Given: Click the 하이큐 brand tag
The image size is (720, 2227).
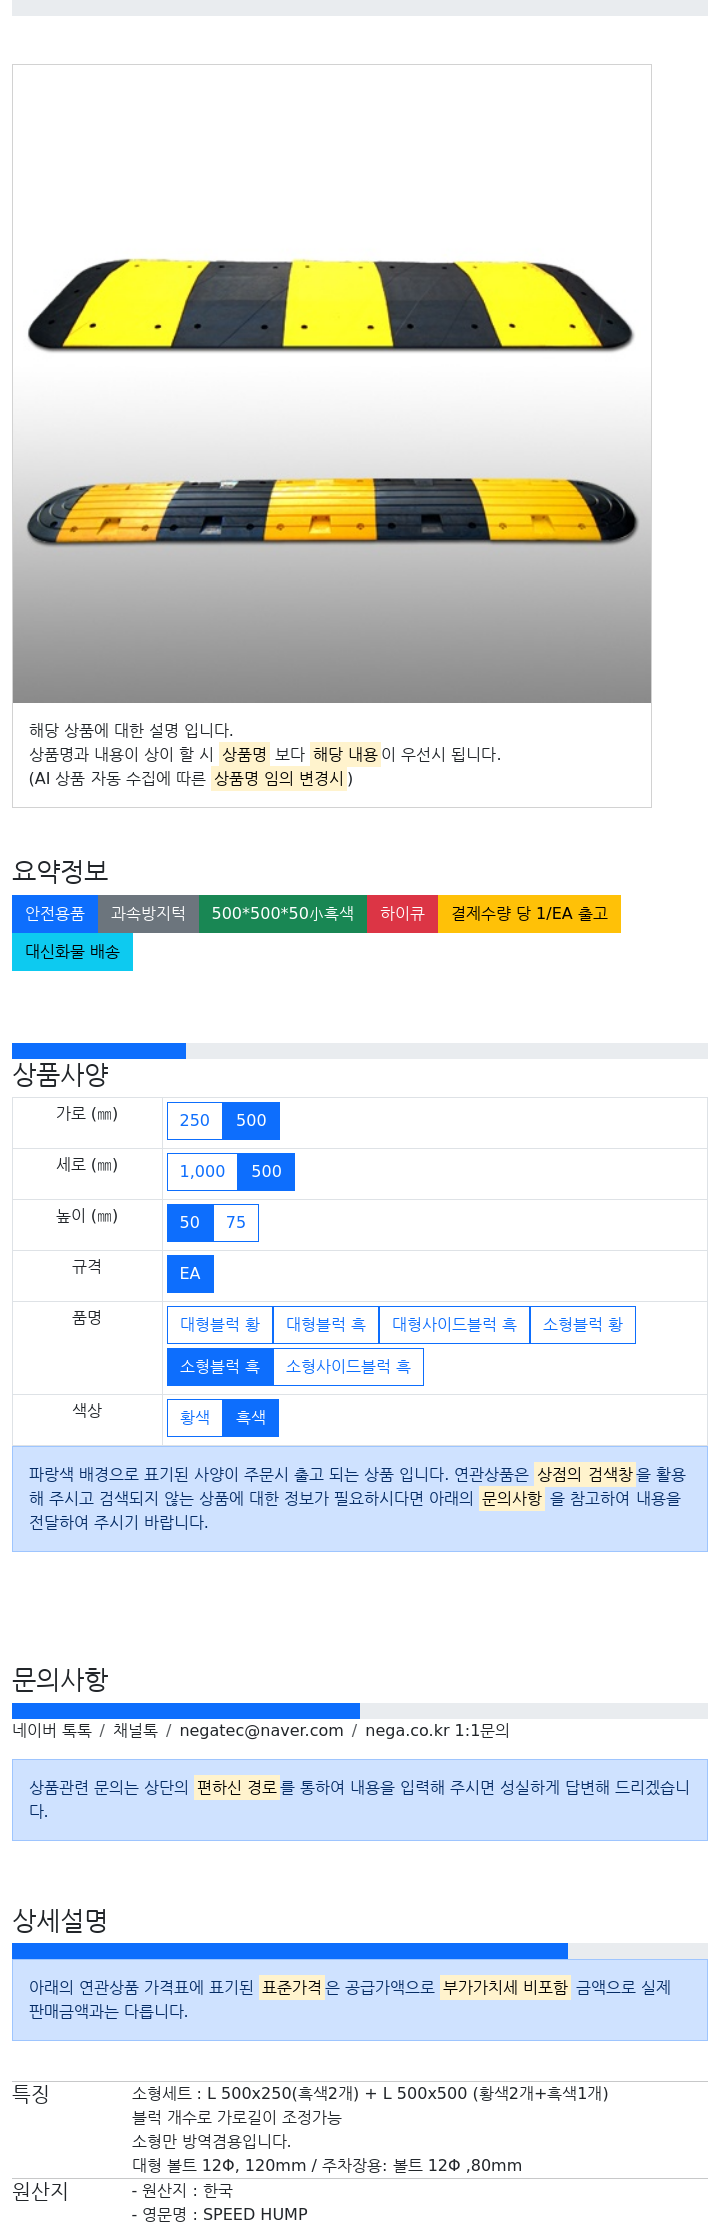Looking at the screenshot, I should tap(402, 914).
